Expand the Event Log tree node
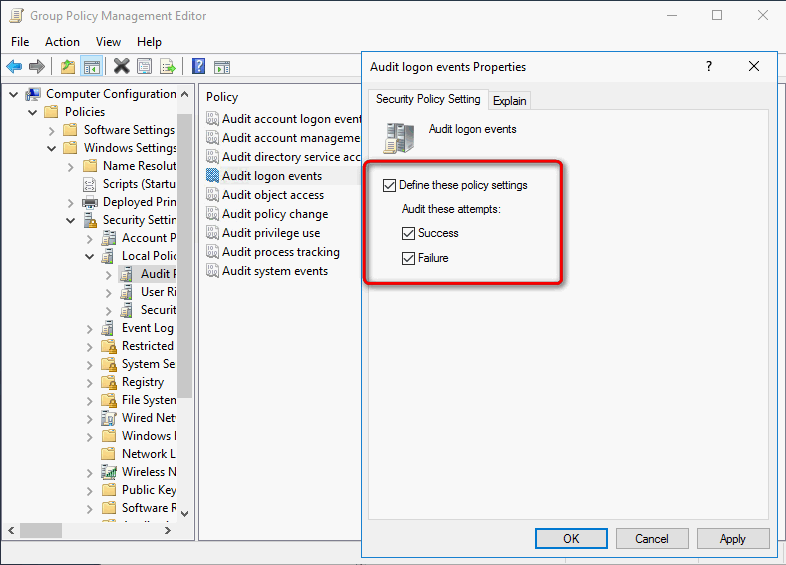Viewport: 786px width, 565px height. tap(90, 328)
